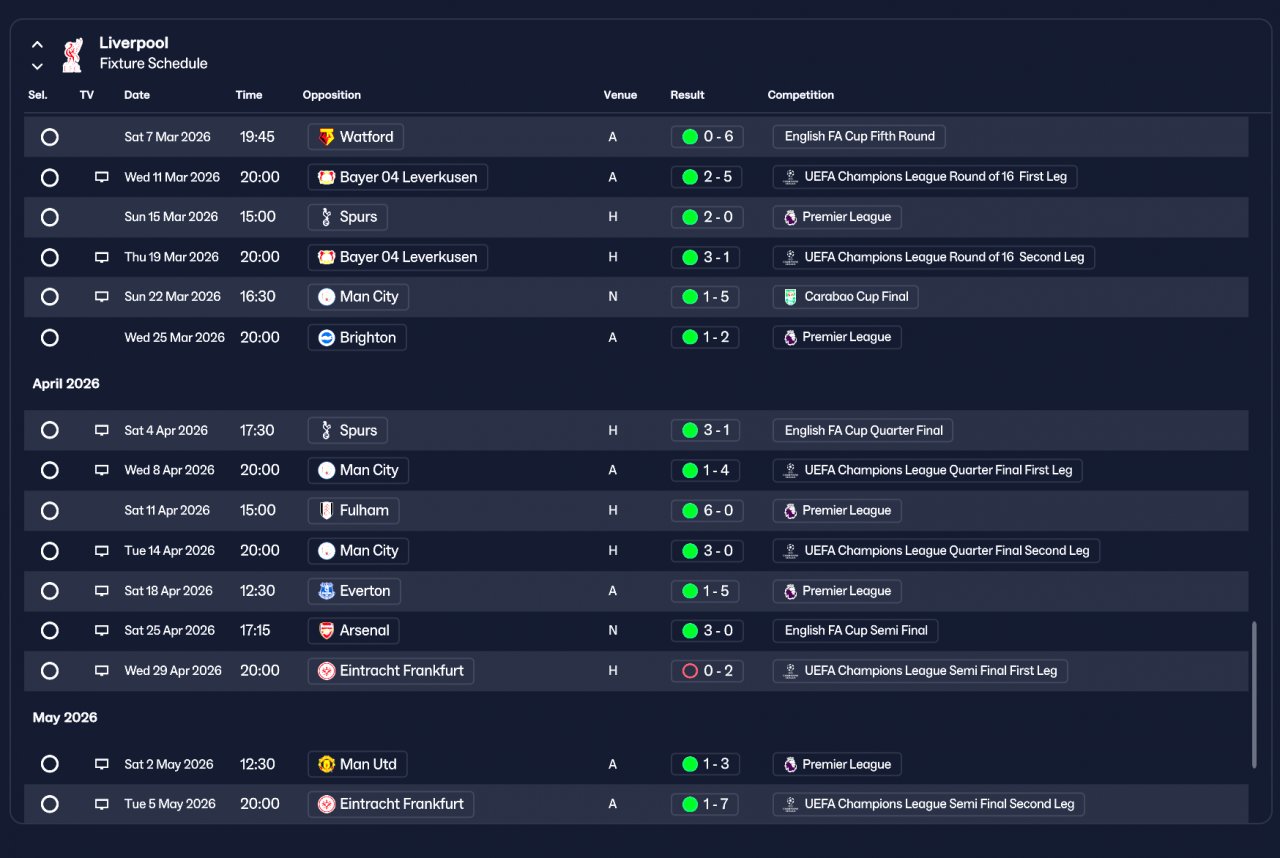The width and height of the screenshot is (1280, 858).
Task: Open the 1 - 5 Carabao Cup Final result
Action: coord(707,297)
